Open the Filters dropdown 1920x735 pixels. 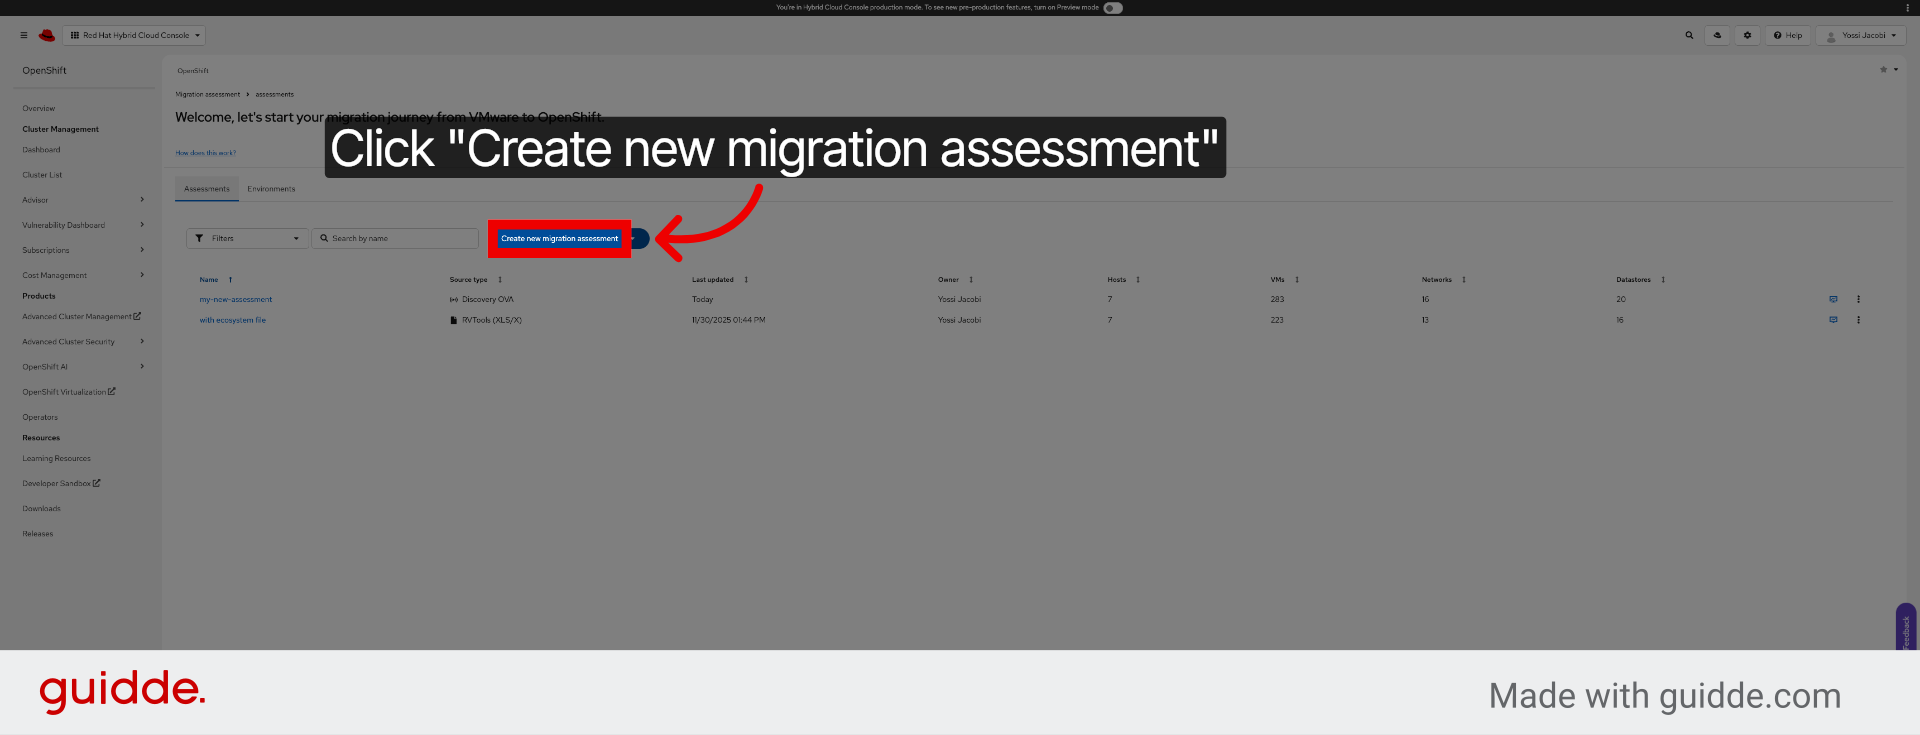tap(247, 238)
